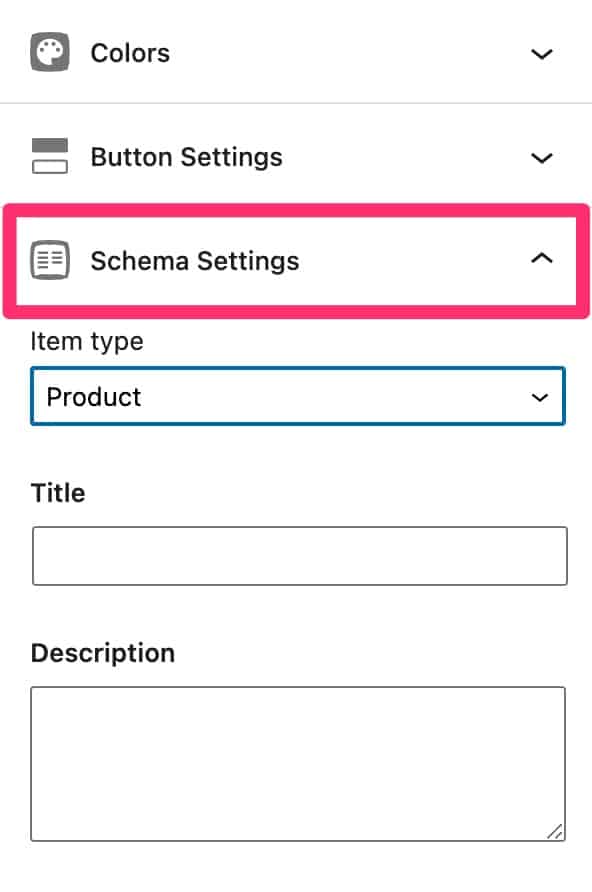592x892 pixels.
Task: Select the Colors panel heading text
Action: (x=130, y=53)
